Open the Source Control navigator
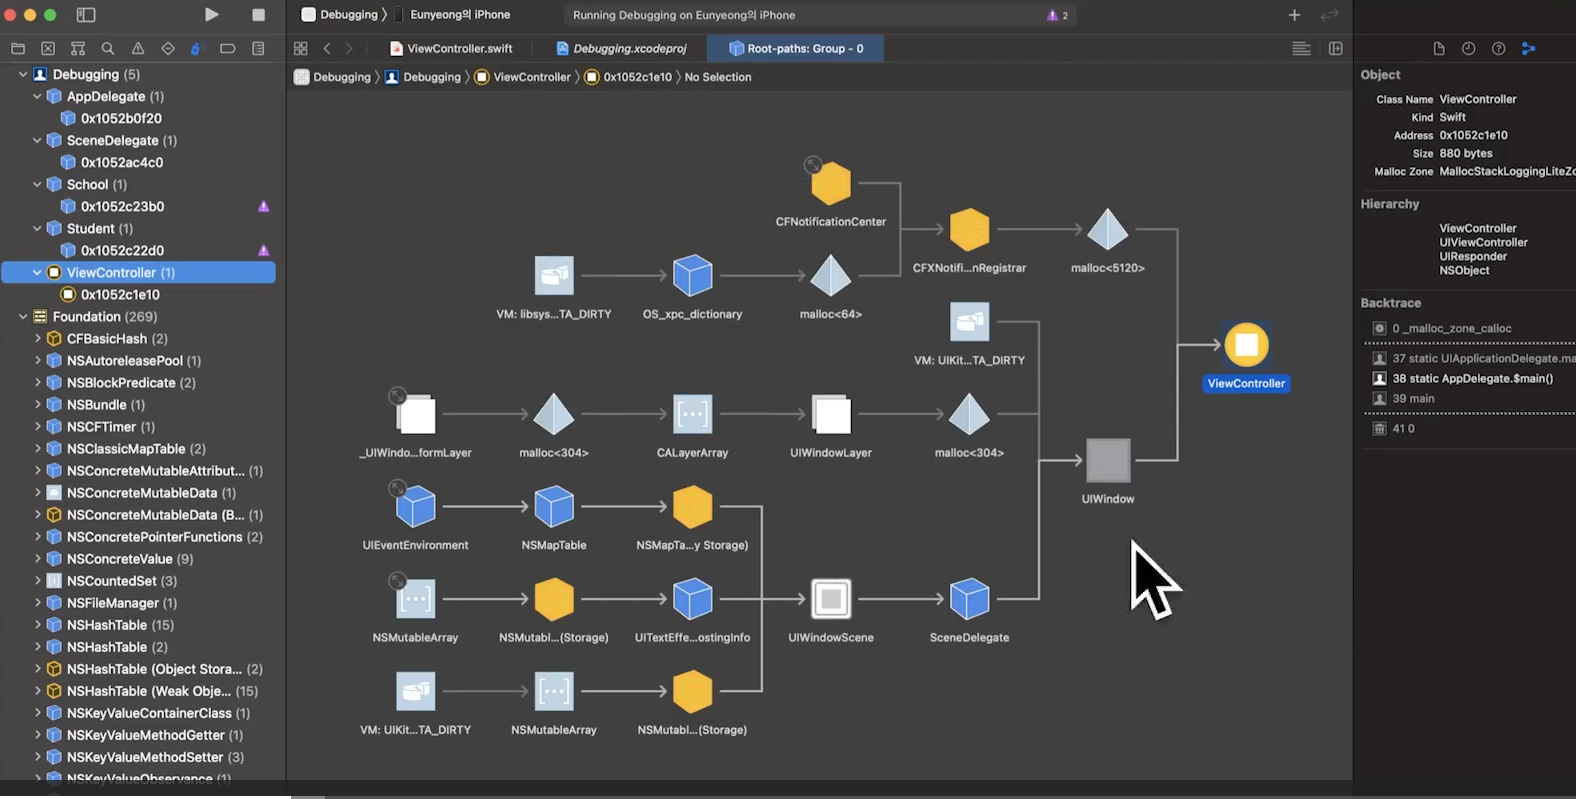The height and width of the screenshot is (799, 1576). [48, 48]
